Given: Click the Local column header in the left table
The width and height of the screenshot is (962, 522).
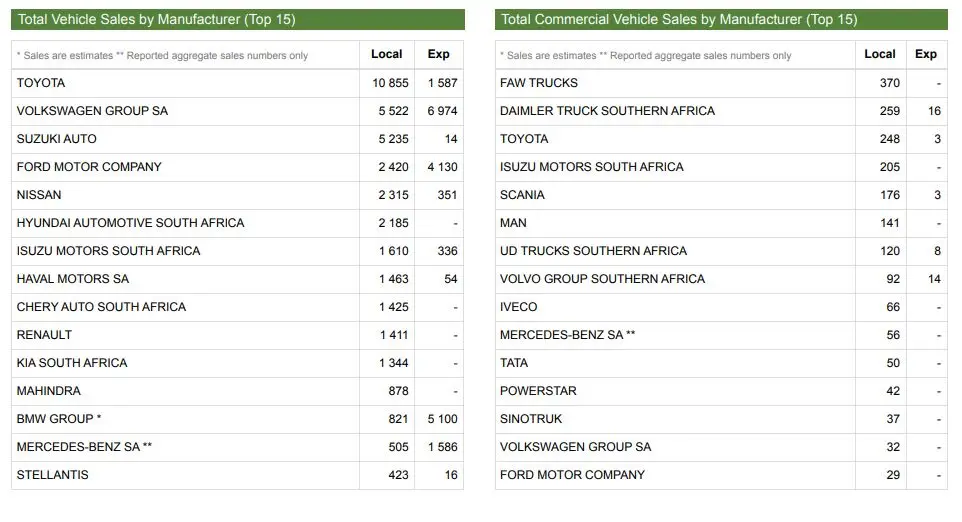Looking at the screenshot, I should [387, 54].
